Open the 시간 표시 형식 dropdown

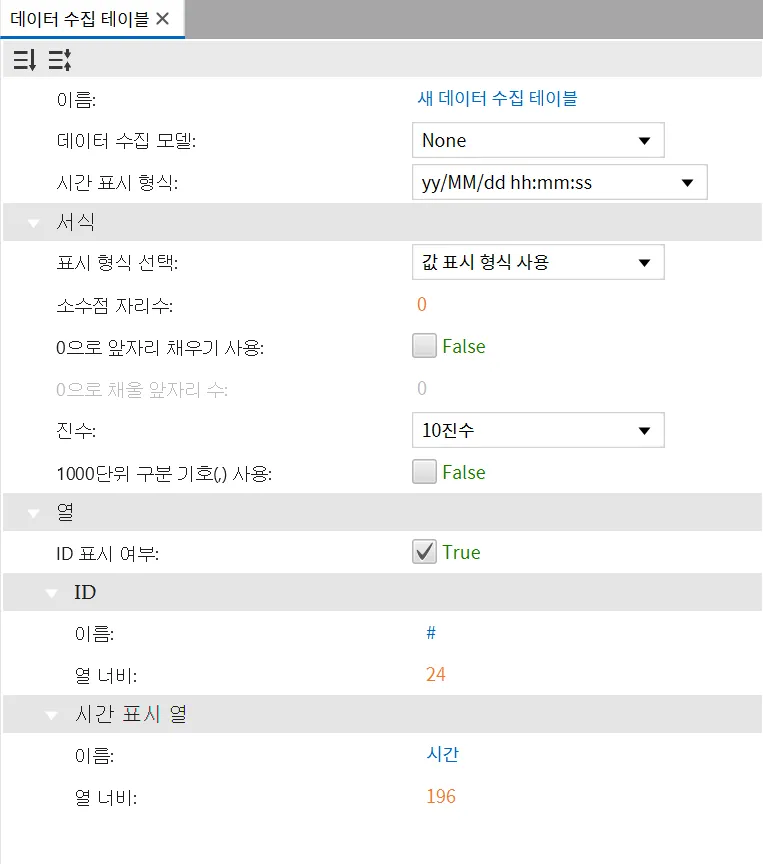(560, 182)
